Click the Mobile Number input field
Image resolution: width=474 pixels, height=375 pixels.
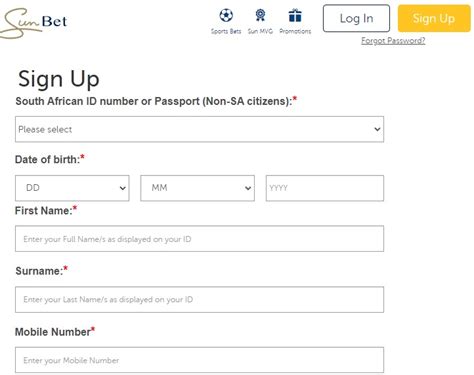pos(199,360)
